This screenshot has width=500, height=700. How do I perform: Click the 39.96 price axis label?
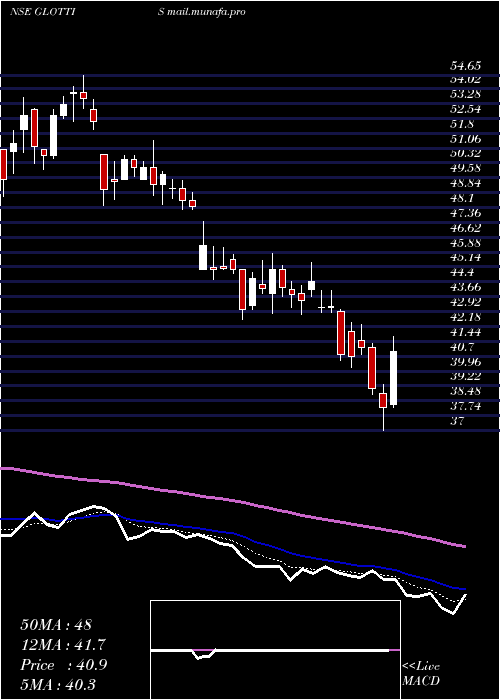[465, 361]
